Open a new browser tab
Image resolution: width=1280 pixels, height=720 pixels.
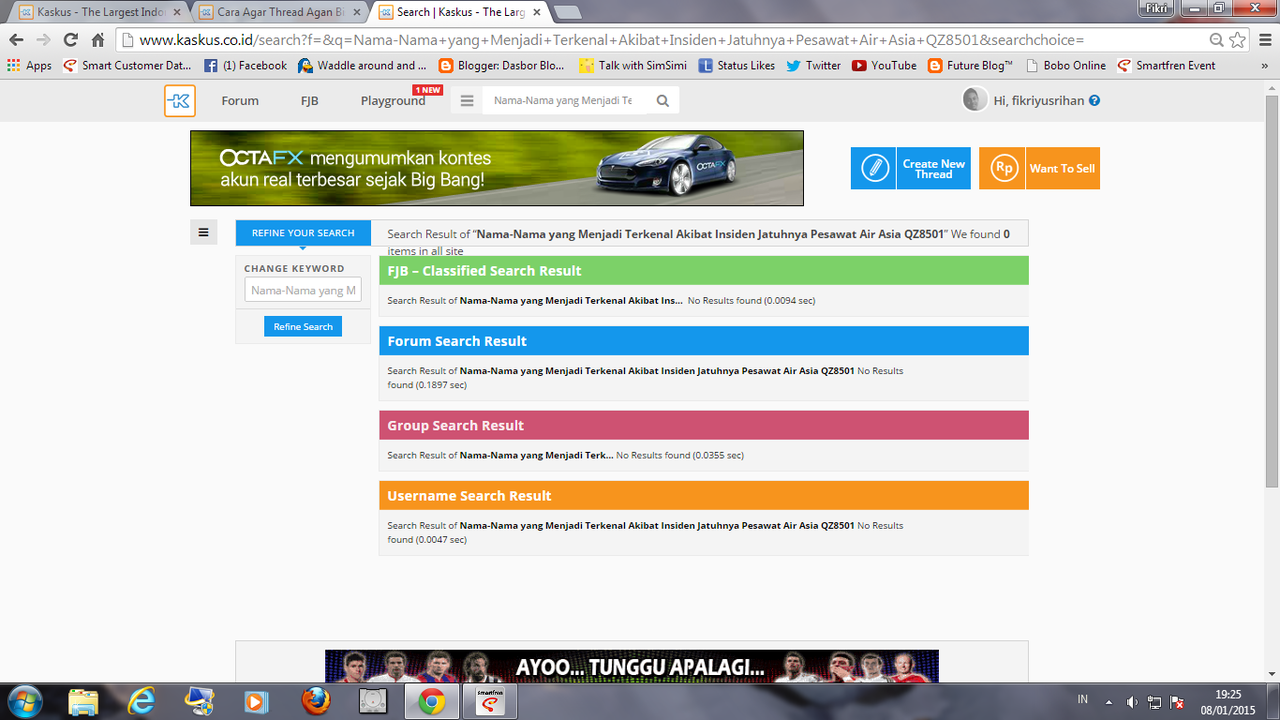click(x=567, y=12)
